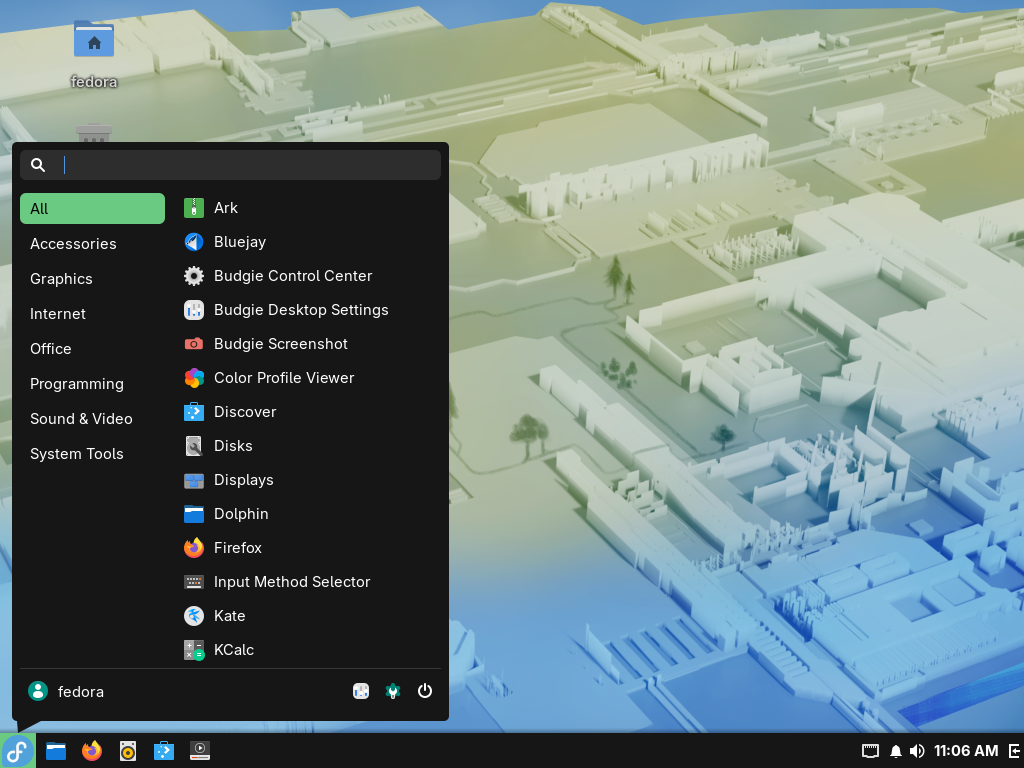Click the search magnifier icon

[38, 165]
